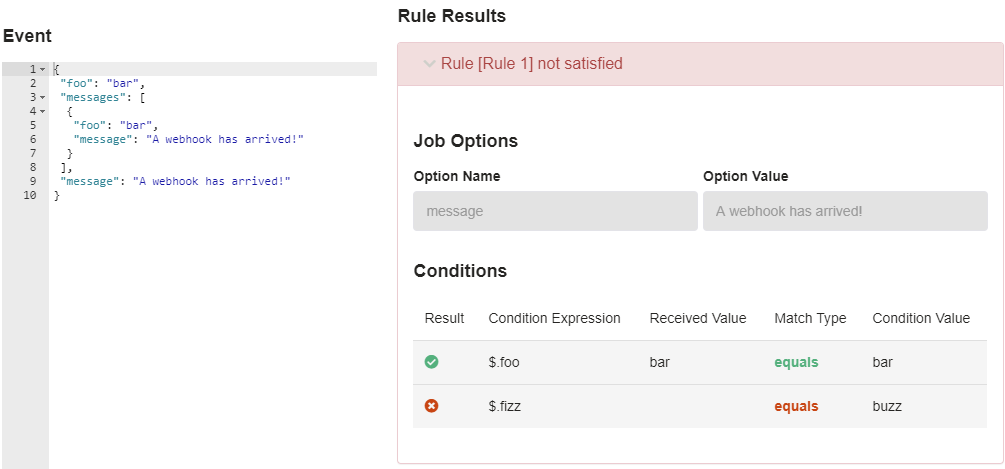Select the $.foo condition expression

tap(504, 363)
